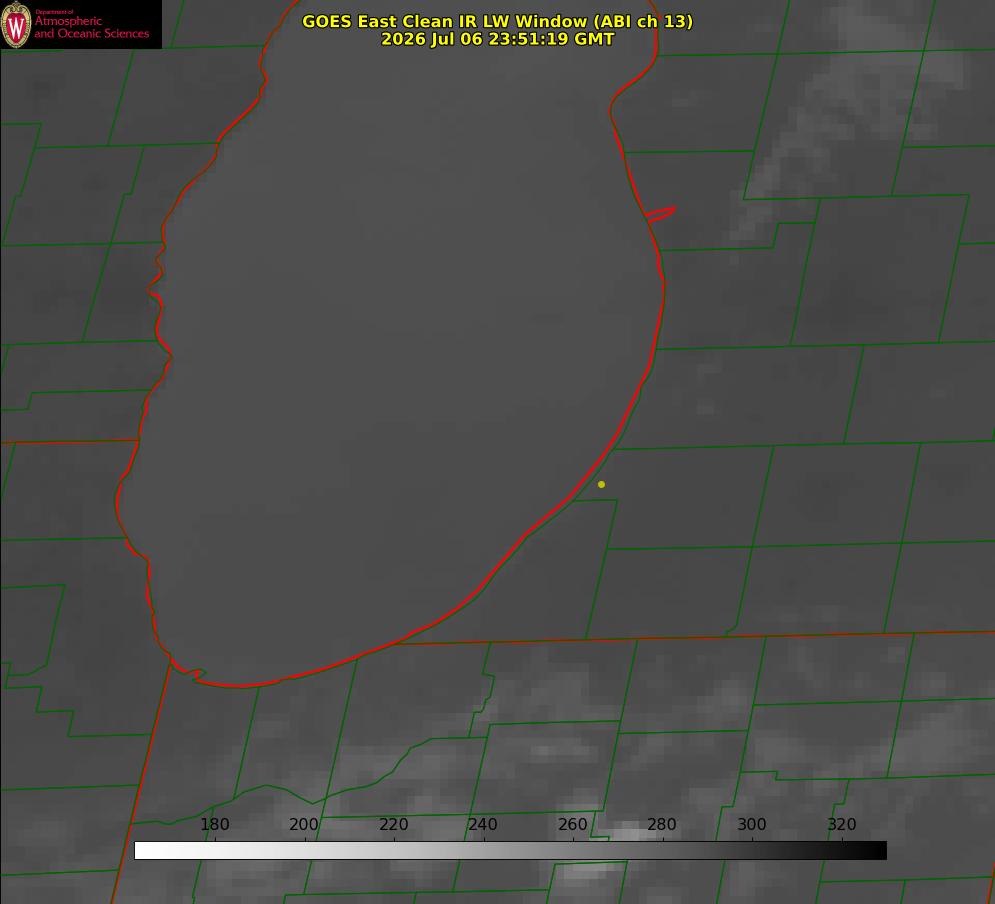Select the 200 colorbar tick label
This screenshot has width=995, height=904.
[x=304, y=824]
